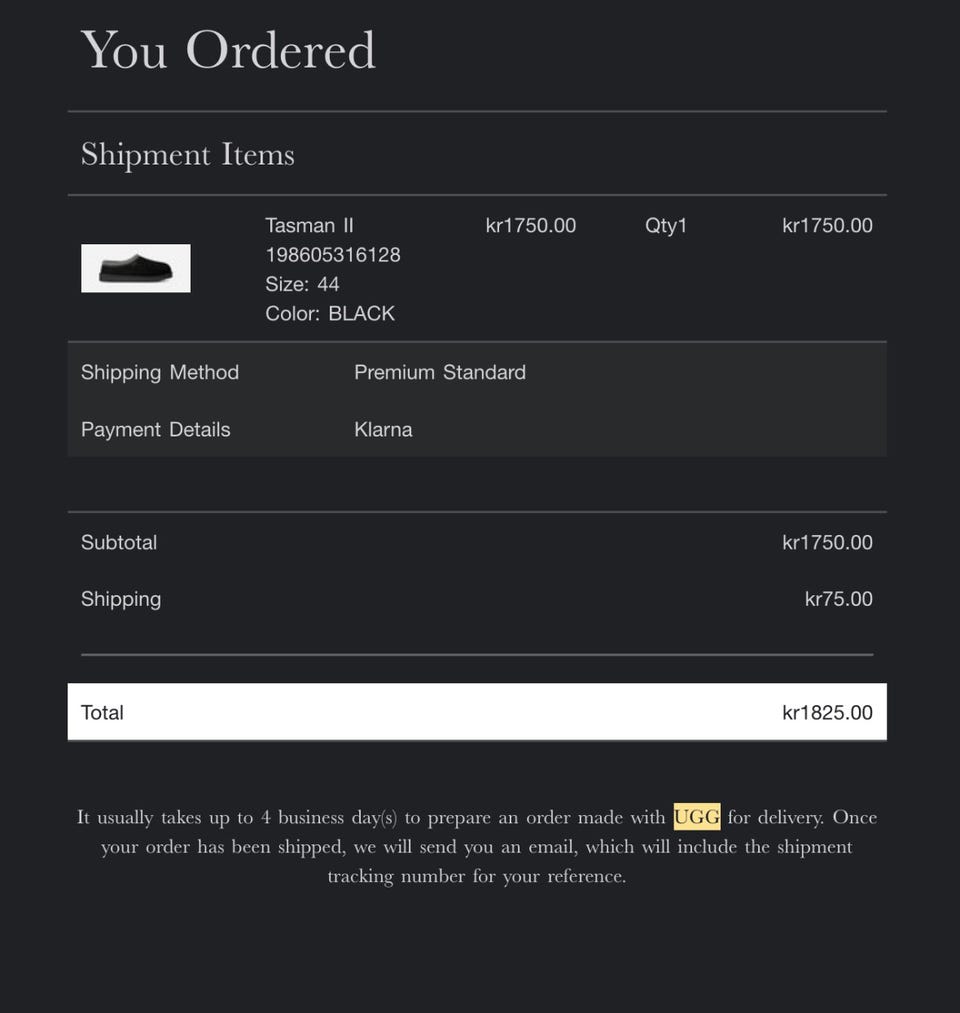The height and width of the screenshot is (1013, 960).
Task: Click the Subtotal label
Action: [x=119, y=542]
